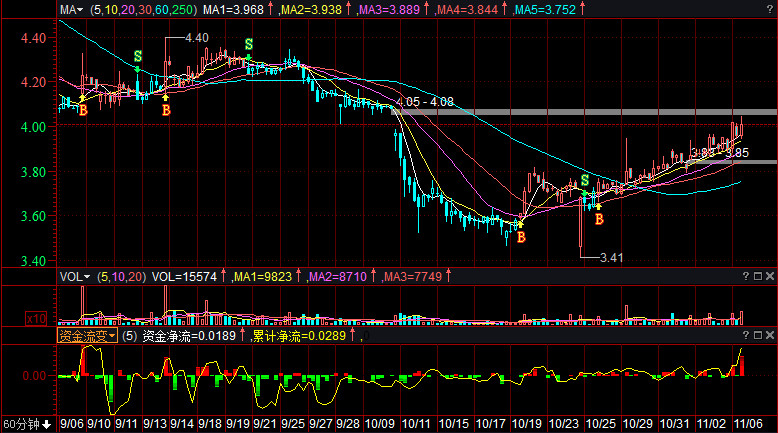Click the 4.40 high price annotation
Image resolution: width=778 pixels, height=433 pixels.
[197, 37]
